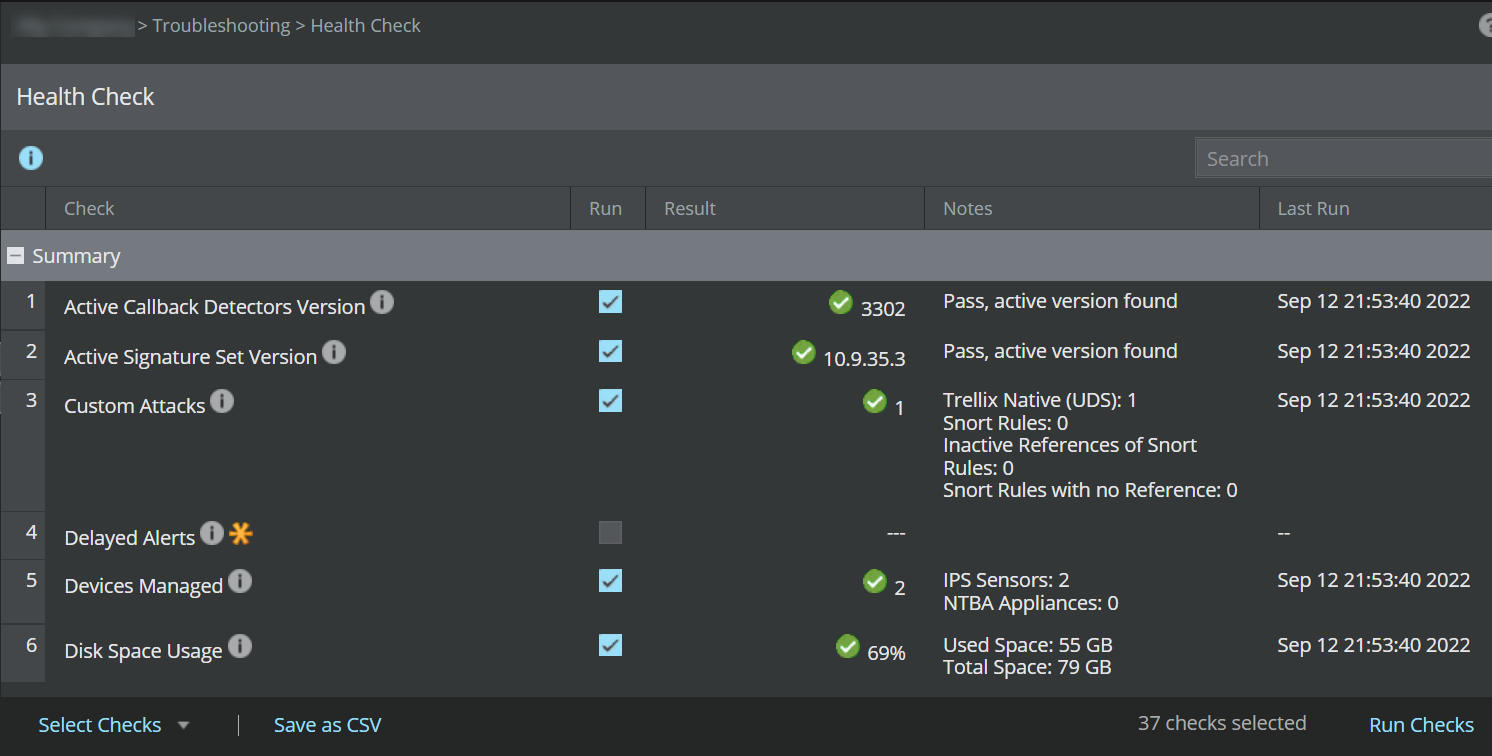1492x756 pixels.
Task: Navigate to Troubleshooting breadcrumb
Action: coord(221,26)
